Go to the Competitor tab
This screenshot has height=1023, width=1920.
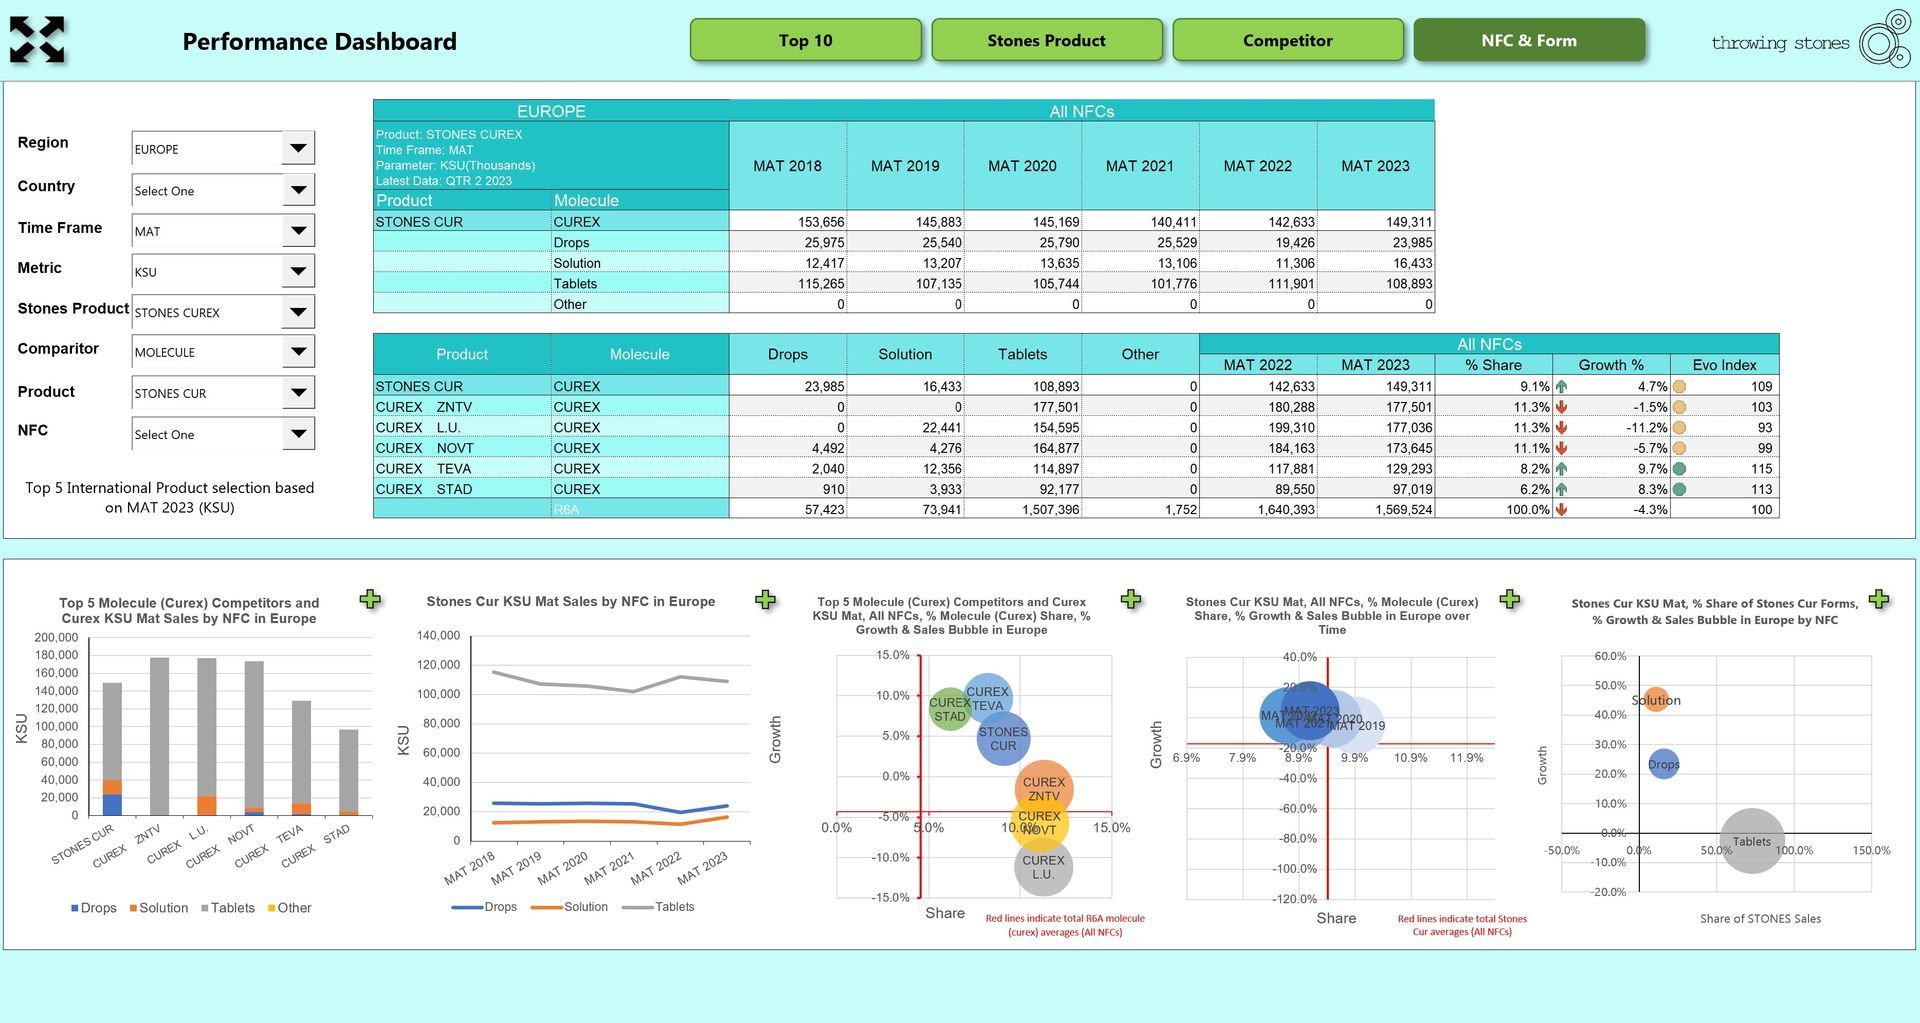(x=1288, y=40)
